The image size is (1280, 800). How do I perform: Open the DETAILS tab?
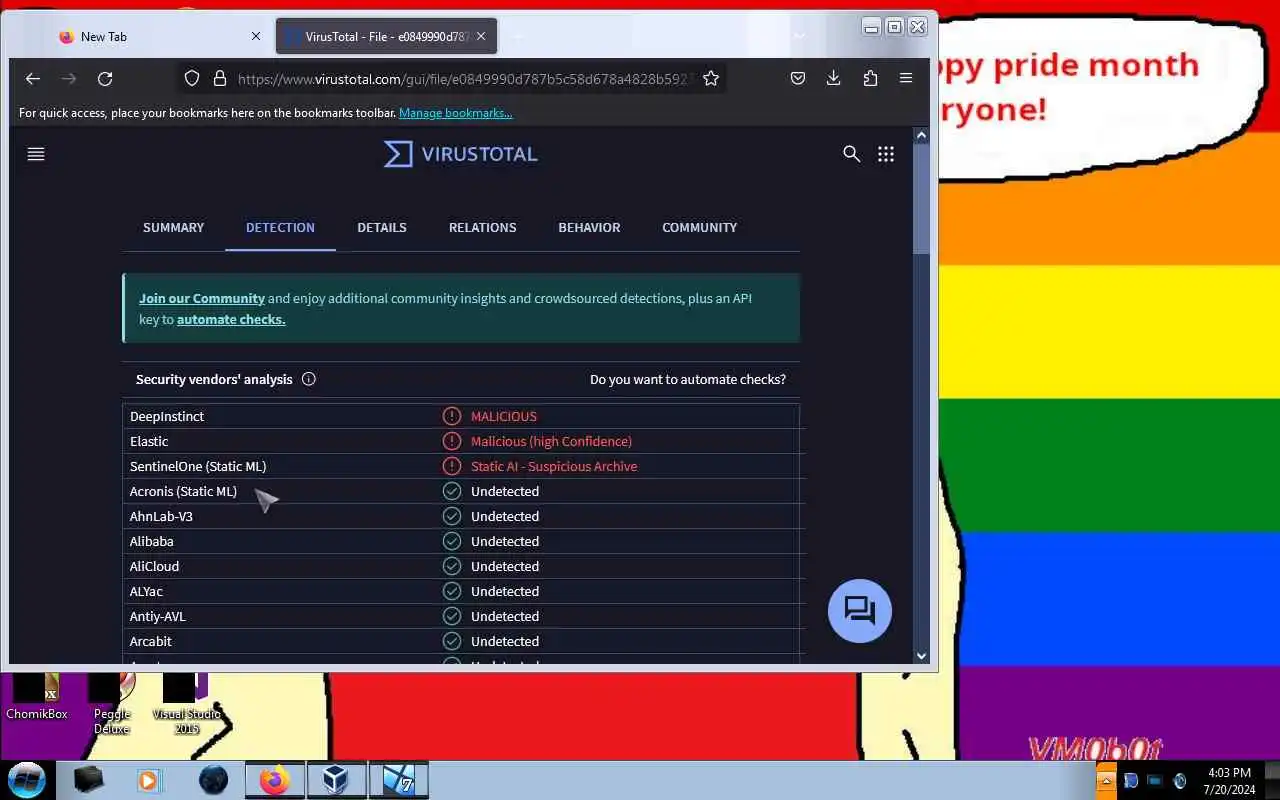click(x=382, y=227)
